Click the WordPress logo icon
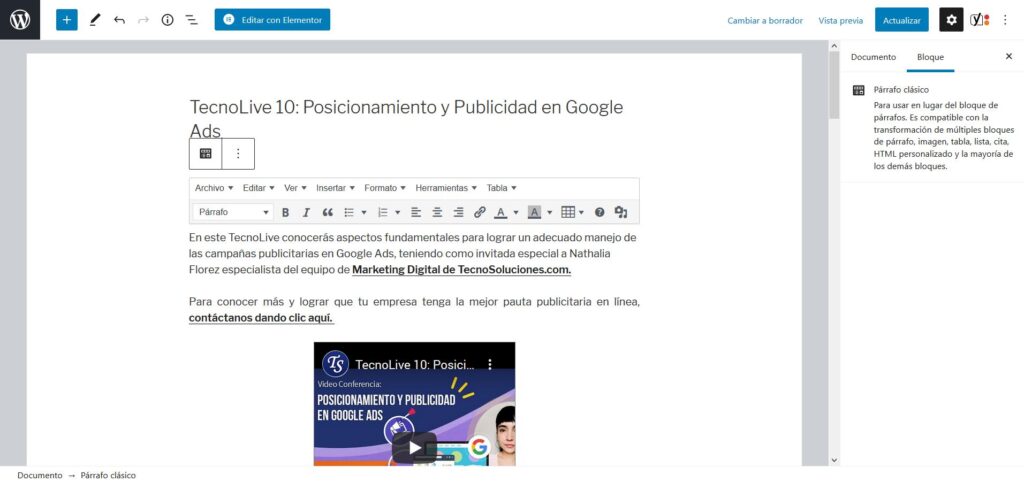The image size is (1024, 482). (20, 20)
